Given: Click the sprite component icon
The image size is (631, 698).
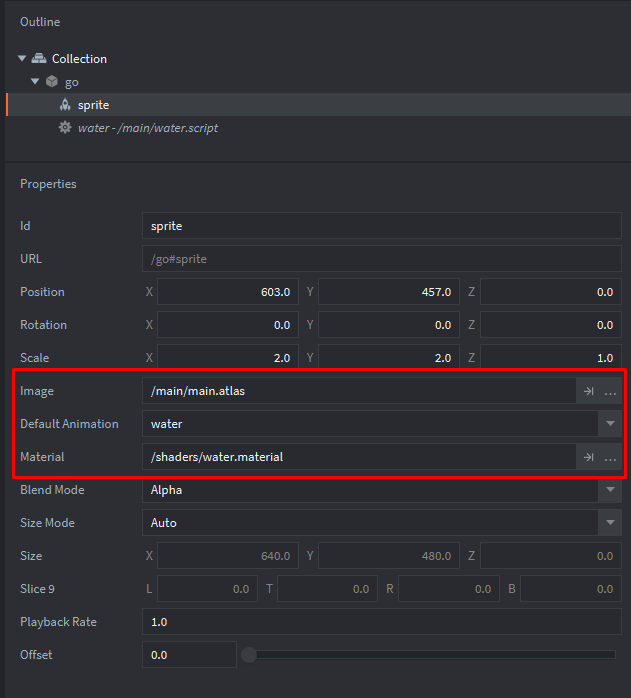Looking at the screenshot, I should point(65,105).
